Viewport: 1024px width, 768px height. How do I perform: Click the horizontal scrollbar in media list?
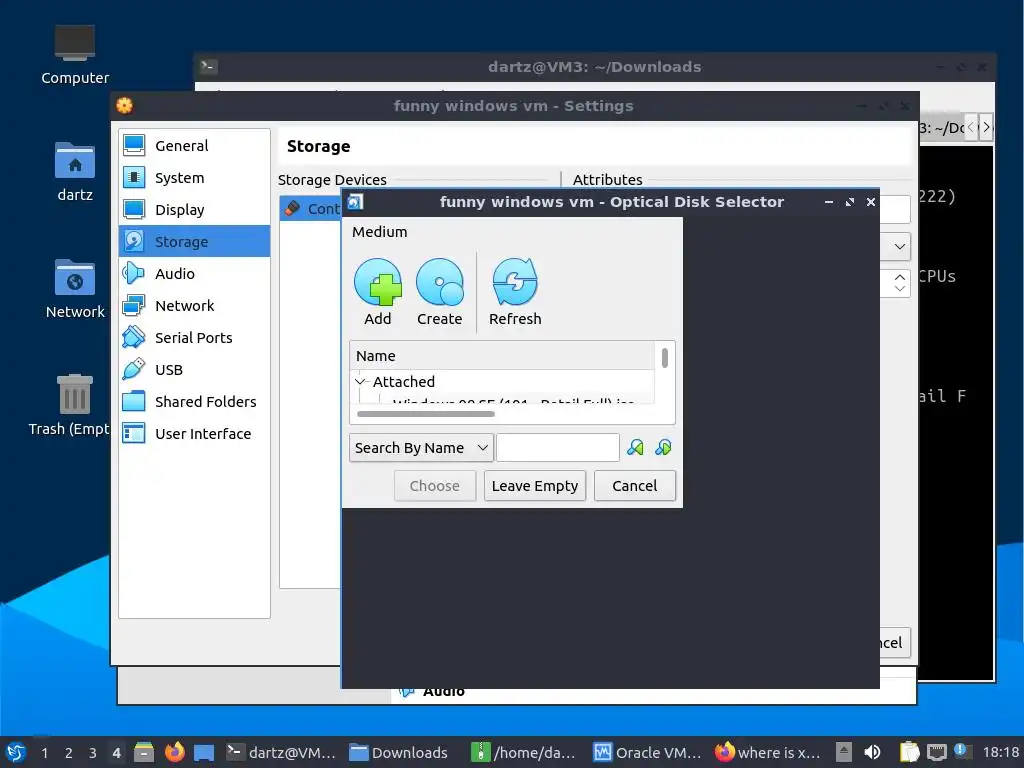click(x=426, y=413)
